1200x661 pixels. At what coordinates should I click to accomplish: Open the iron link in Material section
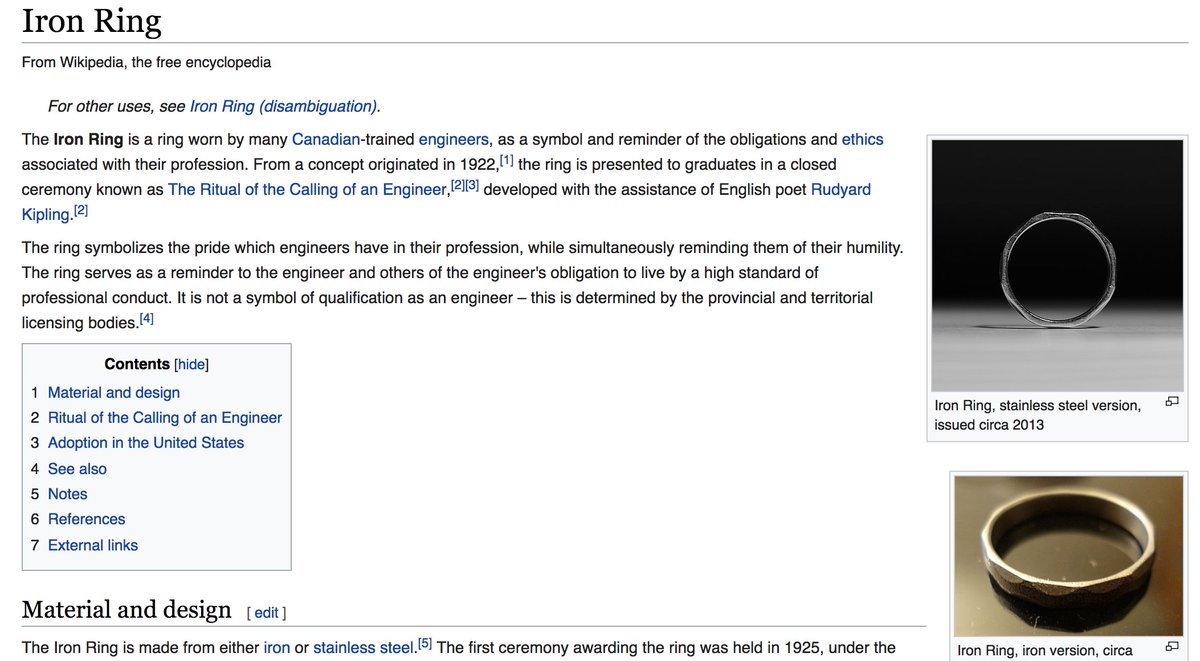[x=277, y=647]
